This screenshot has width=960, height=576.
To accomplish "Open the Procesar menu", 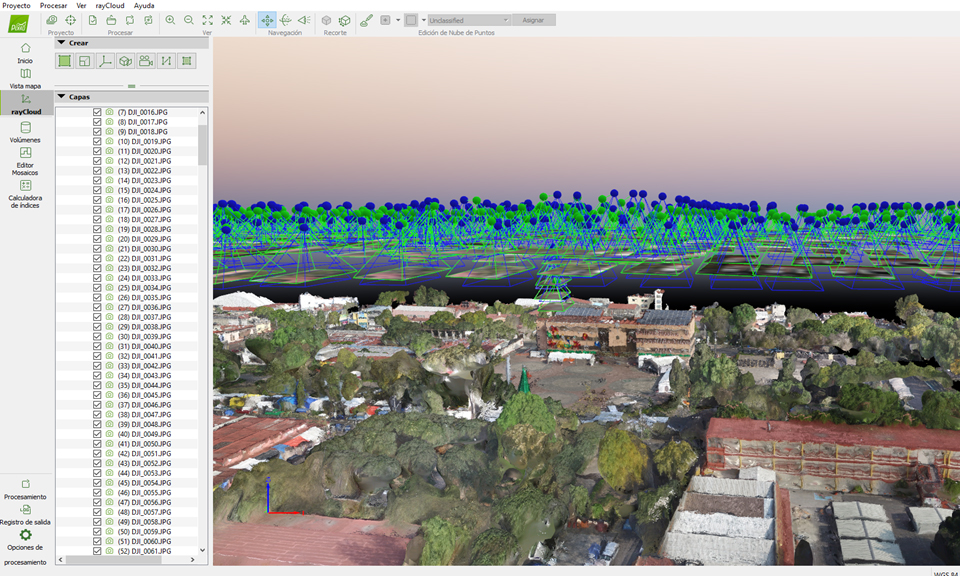I will (53, 5).
